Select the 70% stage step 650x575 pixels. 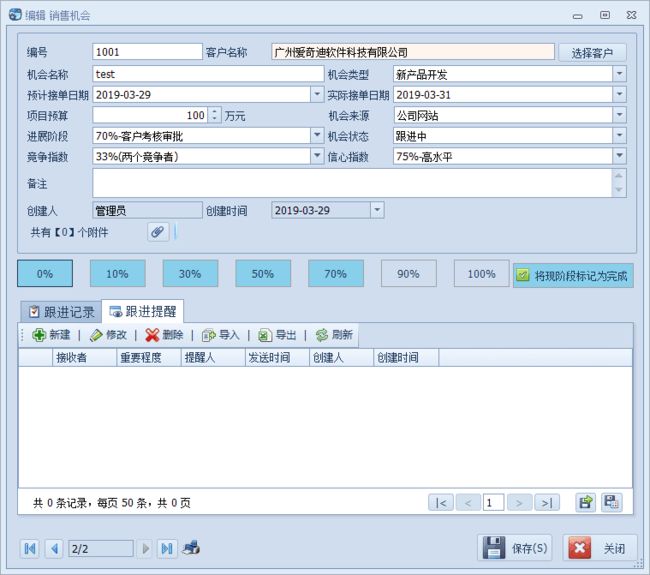click(336, 274)
